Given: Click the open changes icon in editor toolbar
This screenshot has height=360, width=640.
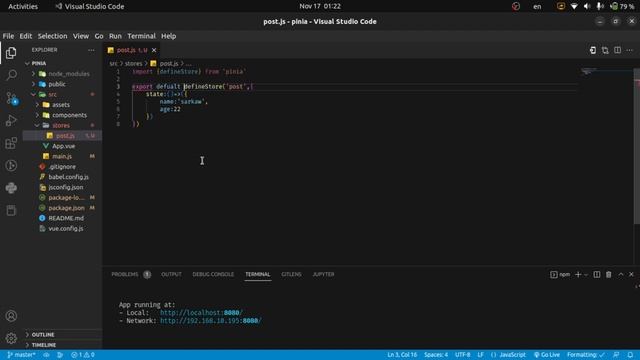Looking at the screenshot, I should click(593, 50).
